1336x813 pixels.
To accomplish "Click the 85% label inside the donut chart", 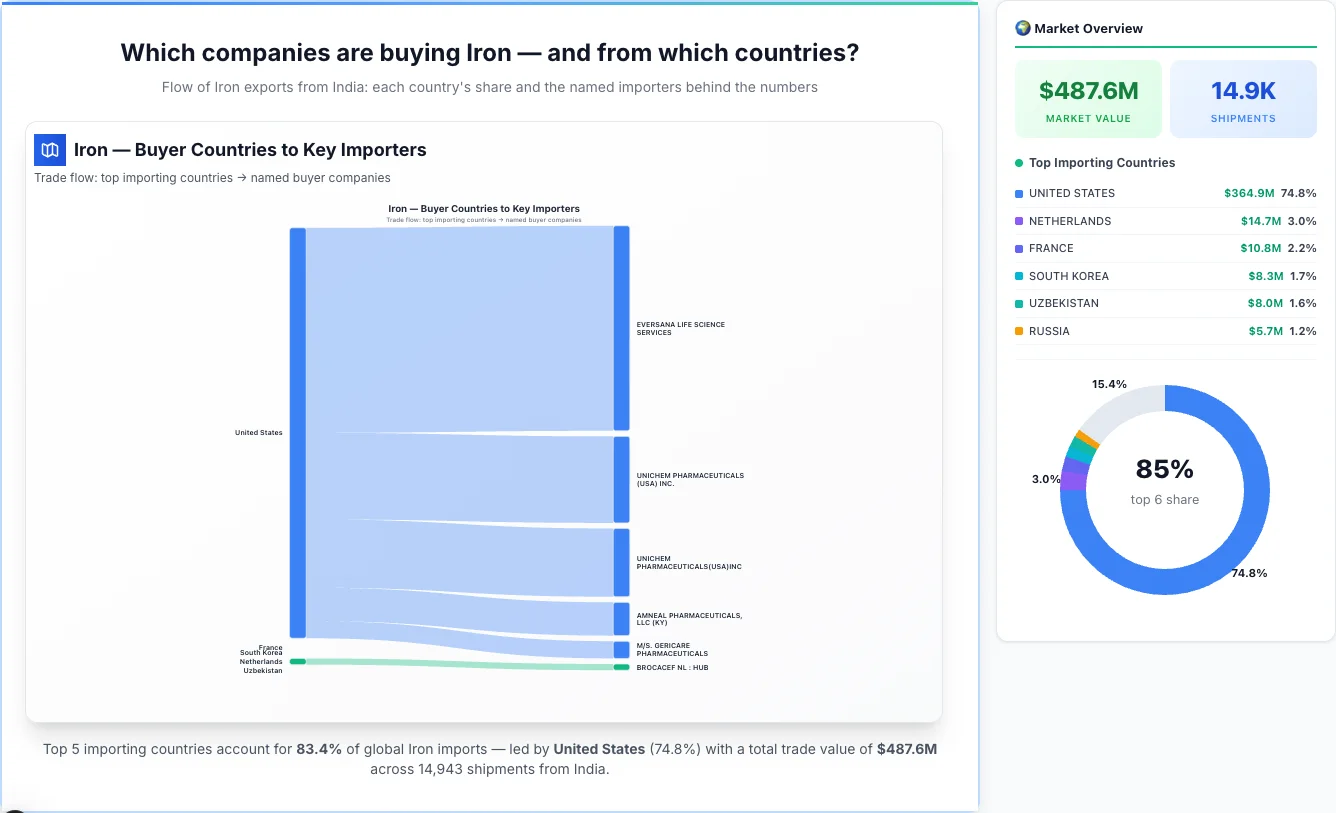I will 1164,468.
